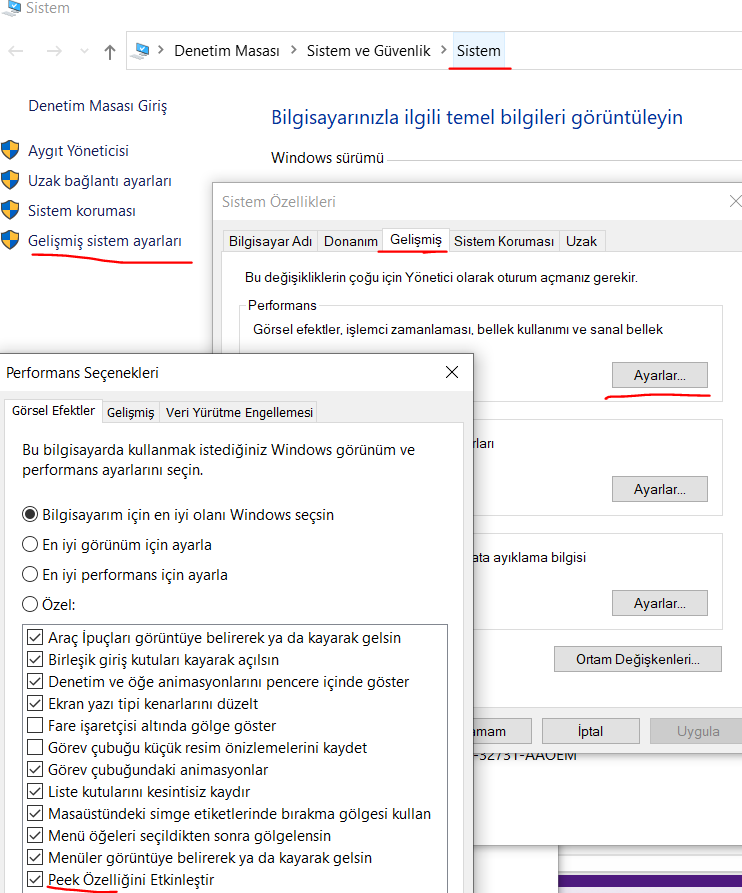The height and width of the screenshot is (893, 742).
Task: Click shield icon beside Aygıt Yöneticisi
Action: [10, 150]
